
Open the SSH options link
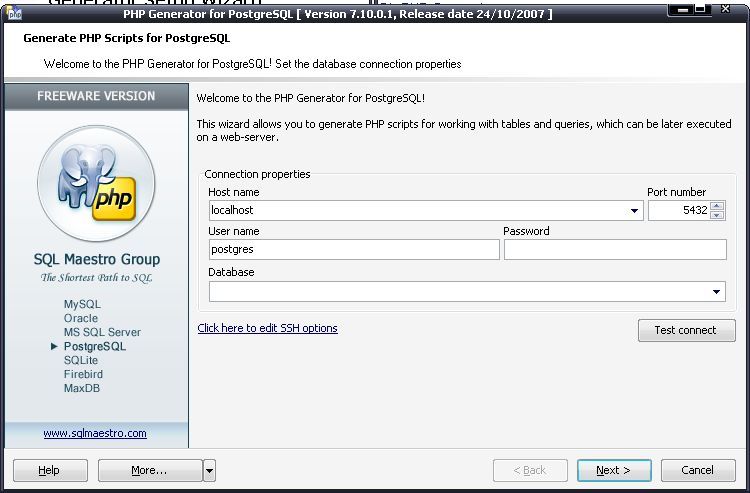pos(267,328)
